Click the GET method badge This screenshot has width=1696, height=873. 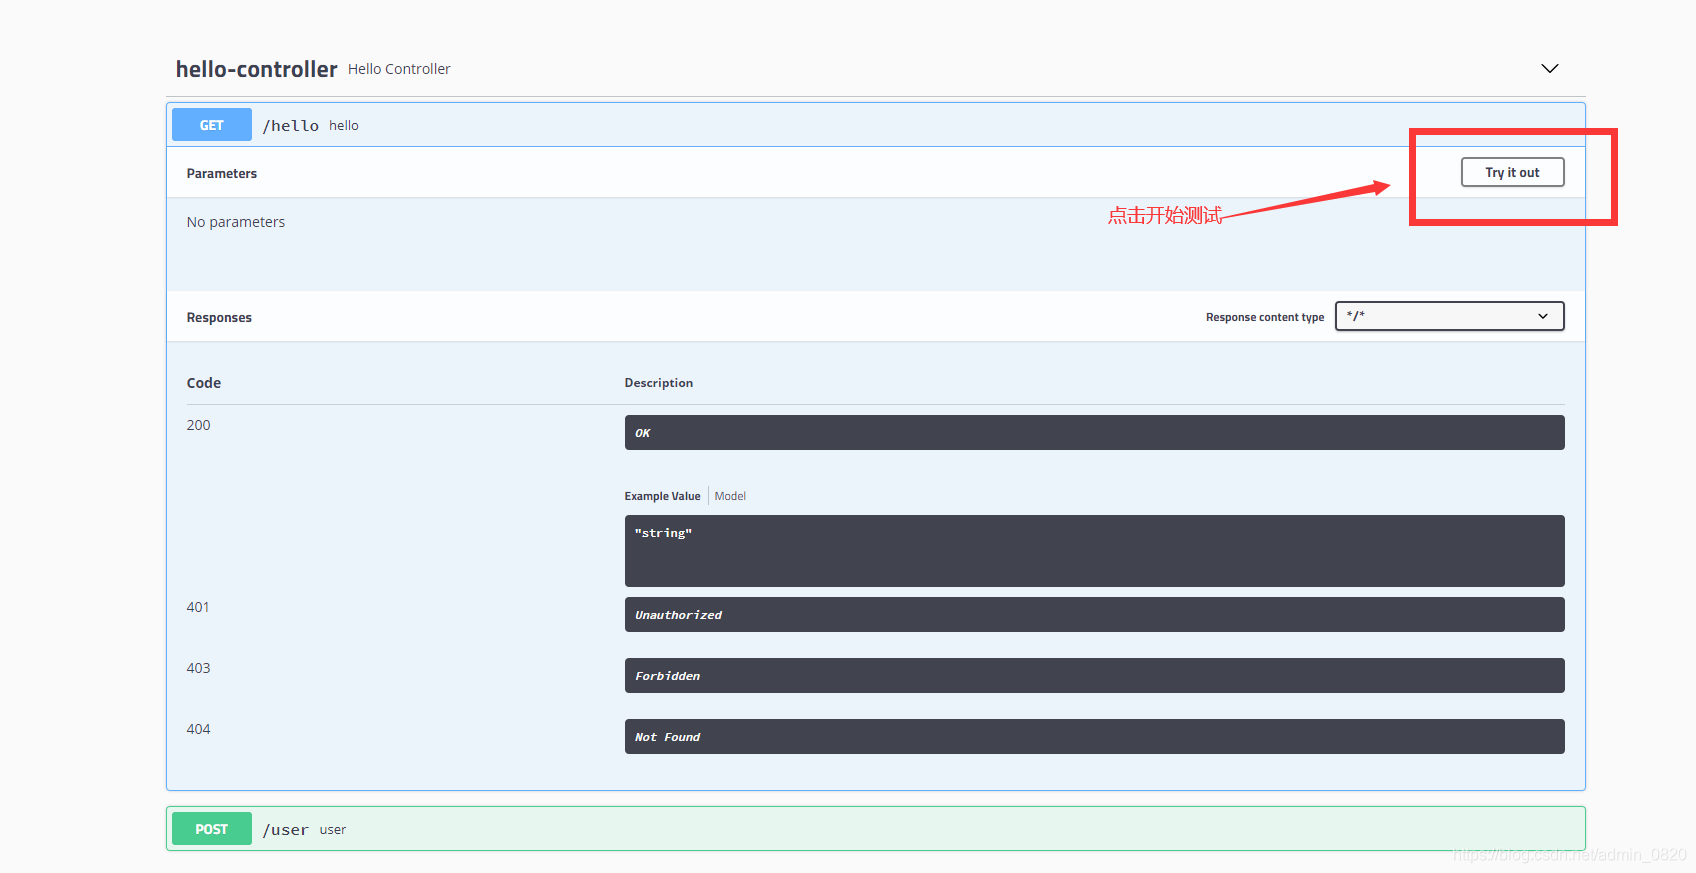(212, 125)
